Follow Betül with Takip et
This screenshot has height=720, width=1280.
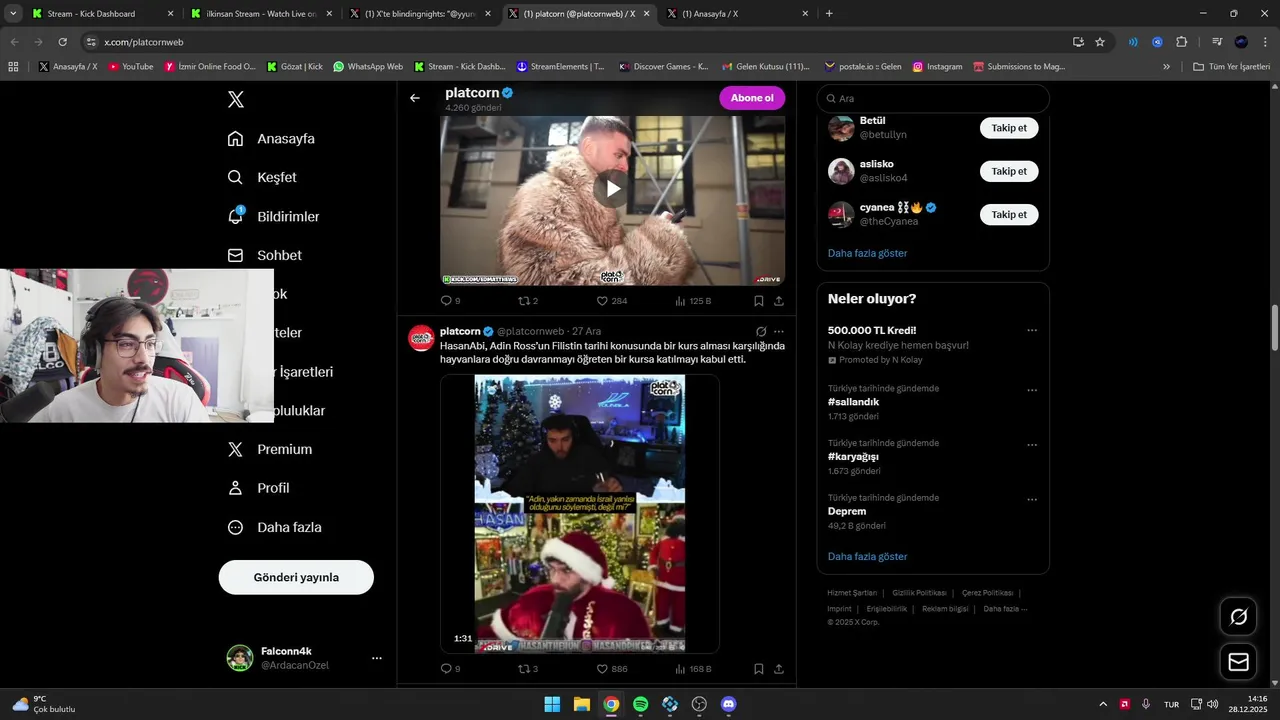(1009, 128)
